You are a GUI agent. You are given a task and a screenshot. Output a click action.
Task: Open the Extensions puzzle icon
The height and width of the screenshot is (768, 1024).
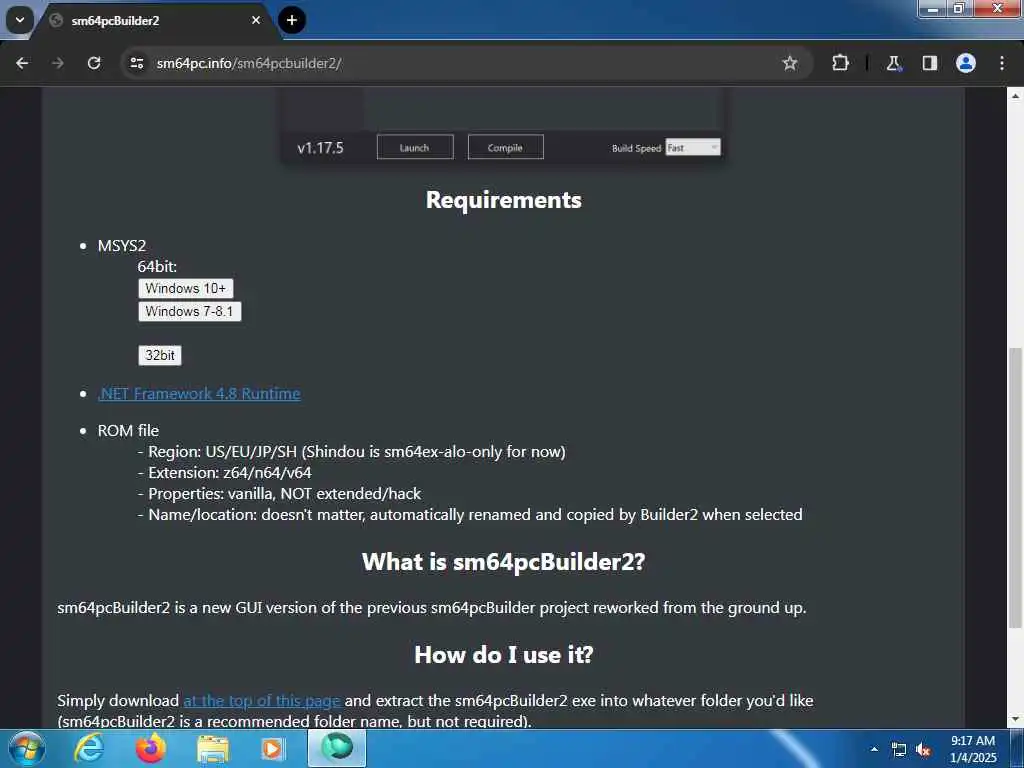840,63
